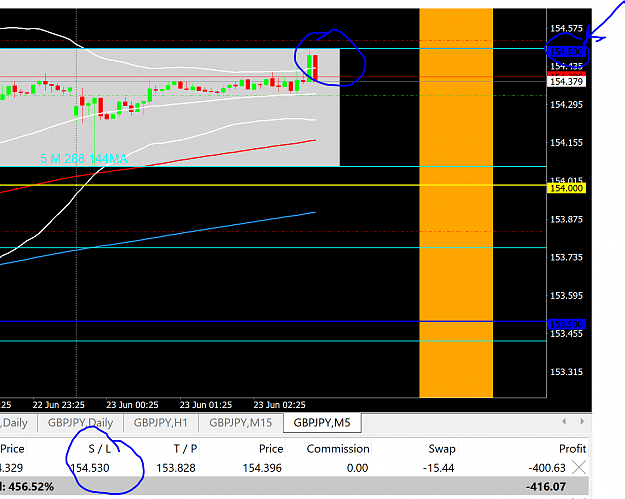Select the 153.500 blue price level label

tap(566, 324)
